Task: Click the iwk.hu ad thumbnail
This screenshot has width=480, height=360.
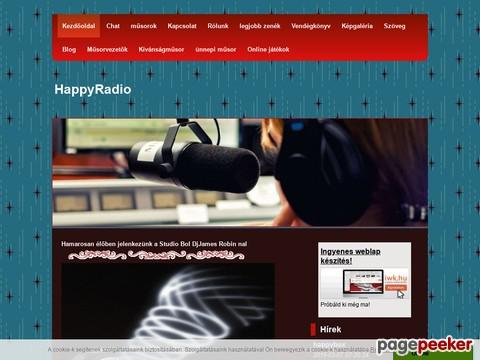Action: tap(364, 283)
